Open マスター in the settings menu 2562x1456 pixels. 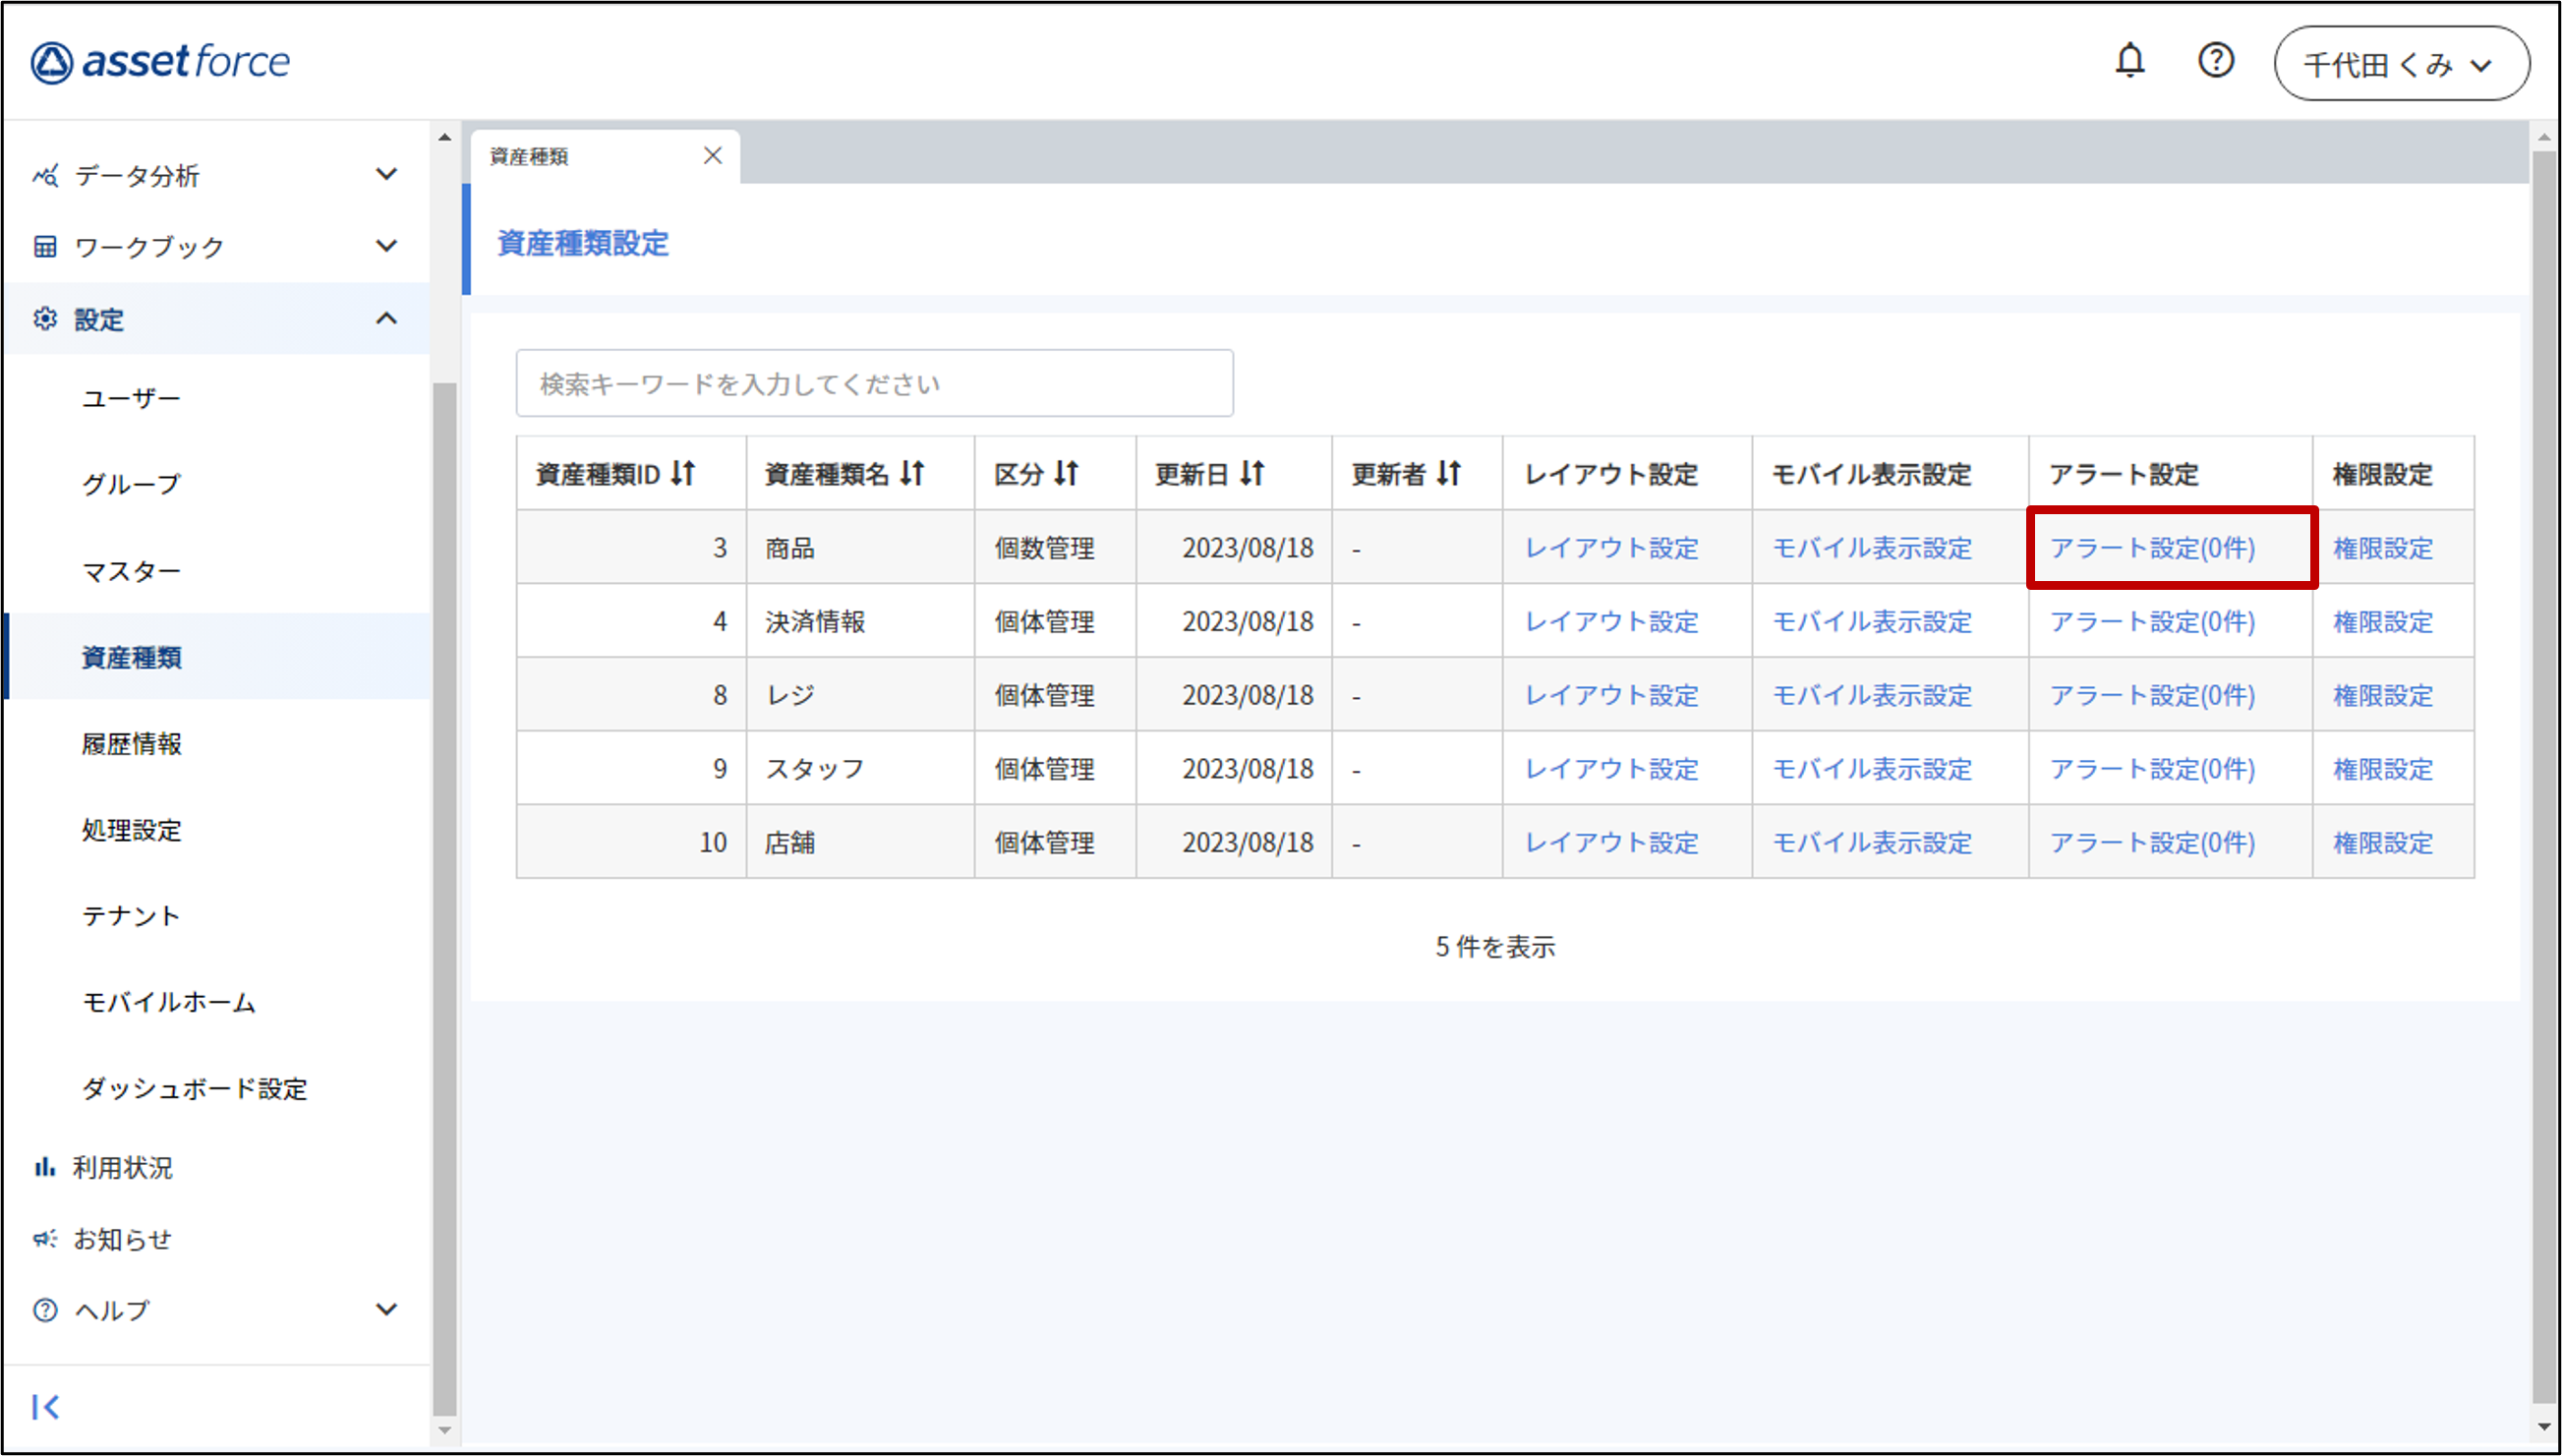[x=131, y=571]
